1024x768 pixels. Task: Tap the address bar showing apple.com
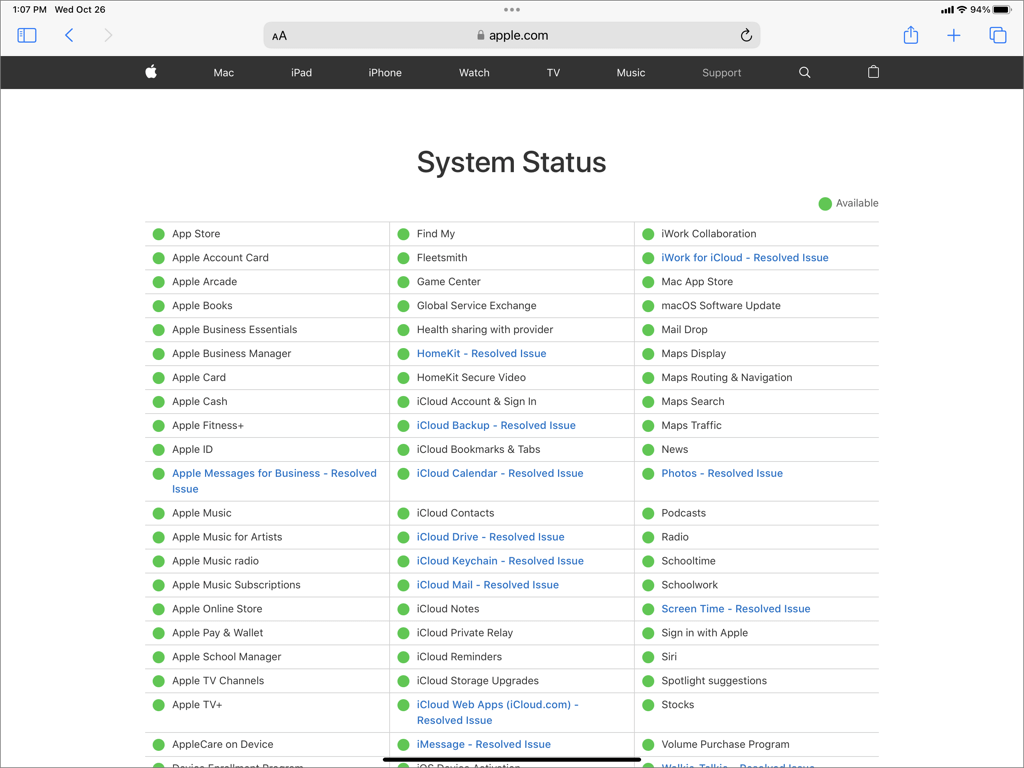click(x=512, y=35)
